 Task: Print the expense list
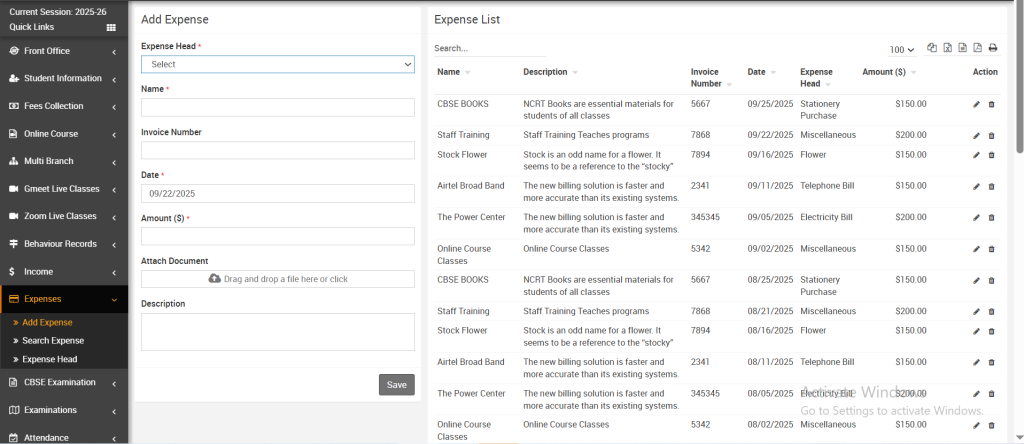(992, 48)
